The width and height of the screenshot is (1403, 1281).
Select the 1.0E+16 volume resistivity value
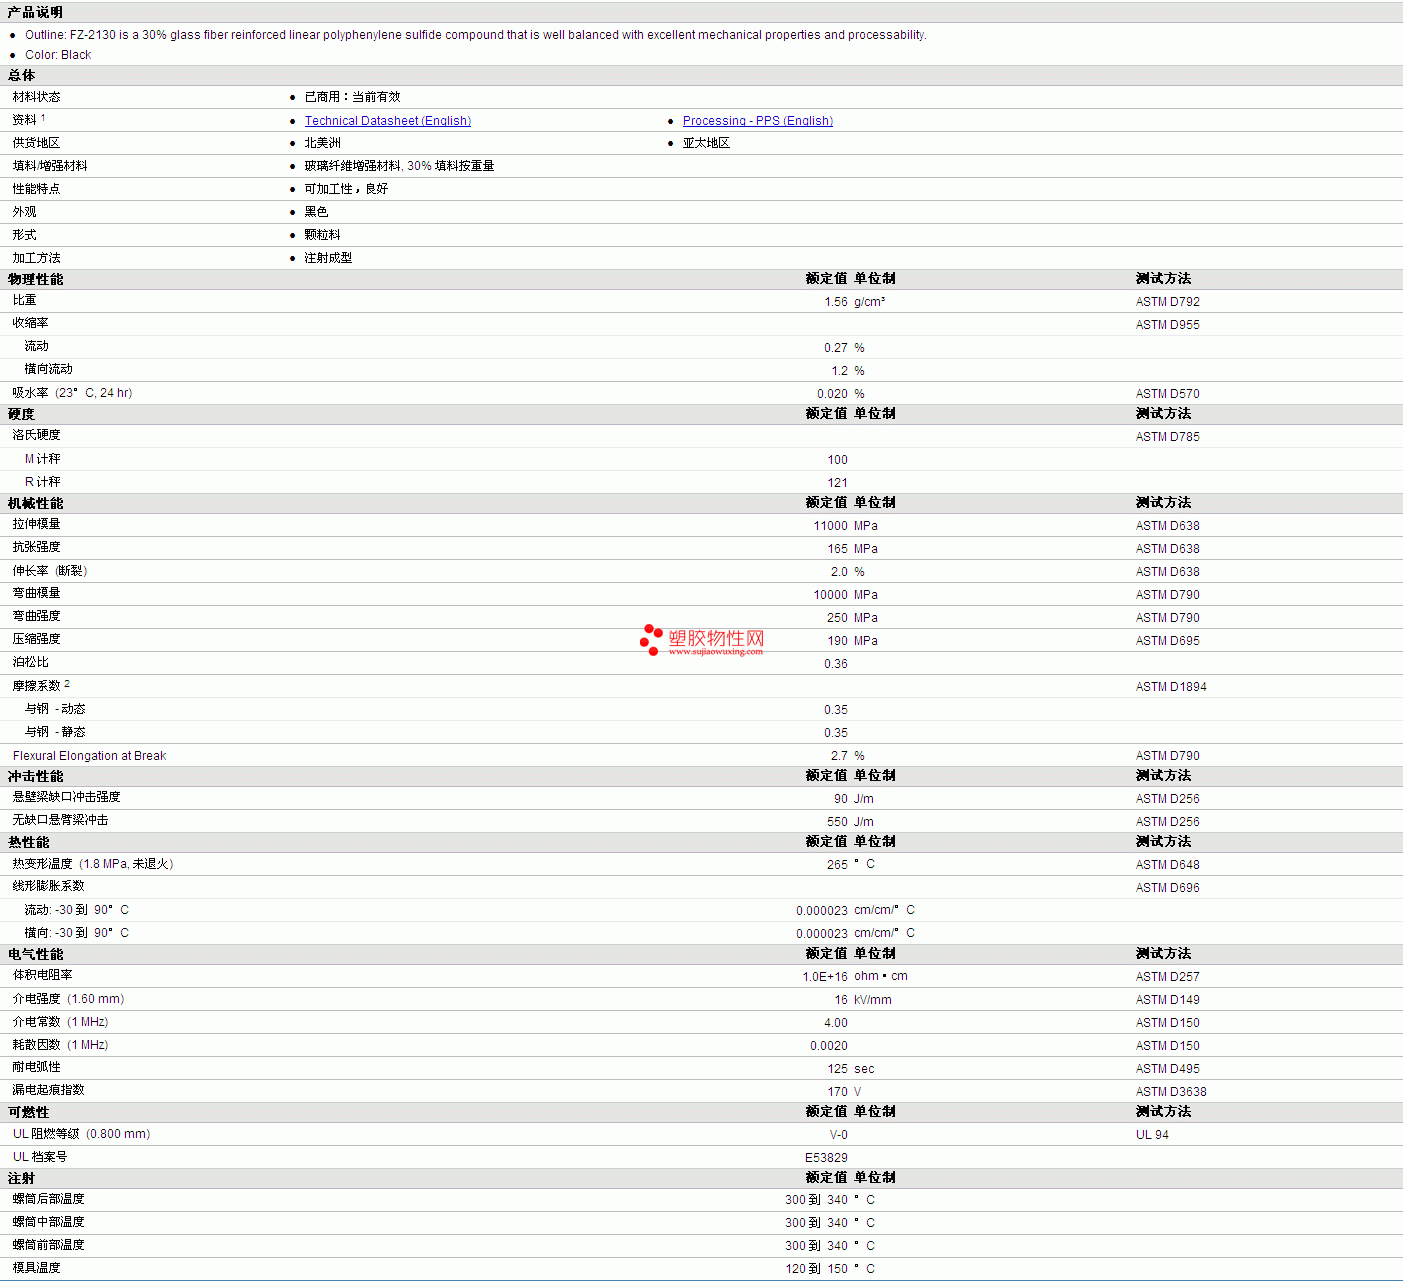(x=824, y=977)
